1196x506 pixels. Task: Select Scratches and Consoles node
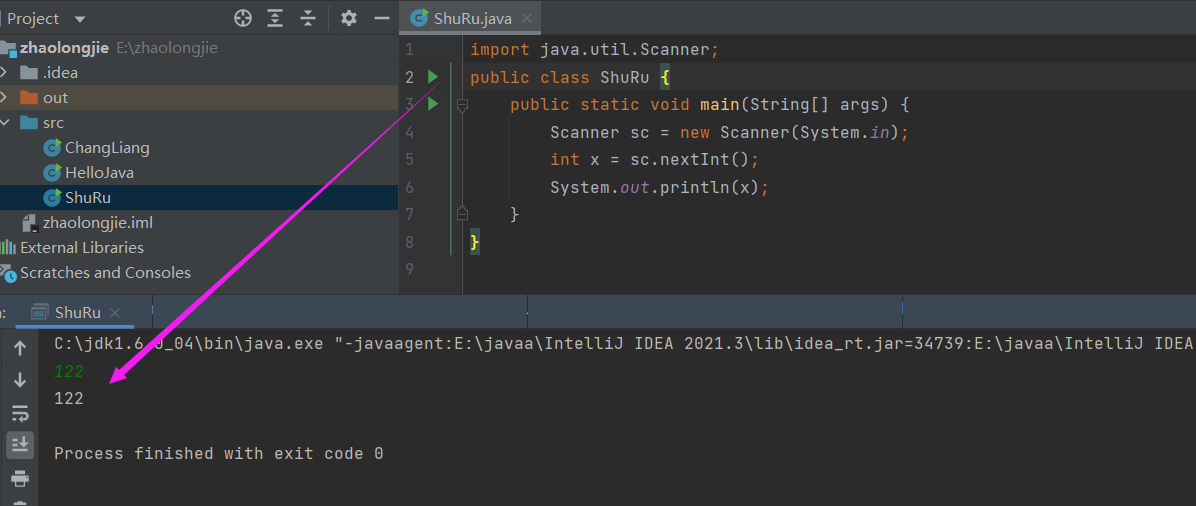pos(105,272)
